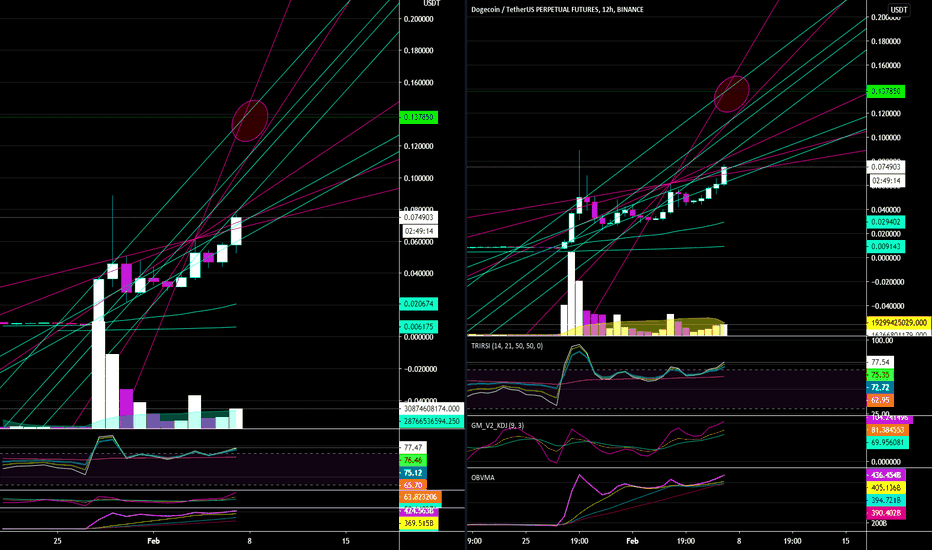Click the blue 75.12 value label
The image size is (932, 550).
click(414, 473)
